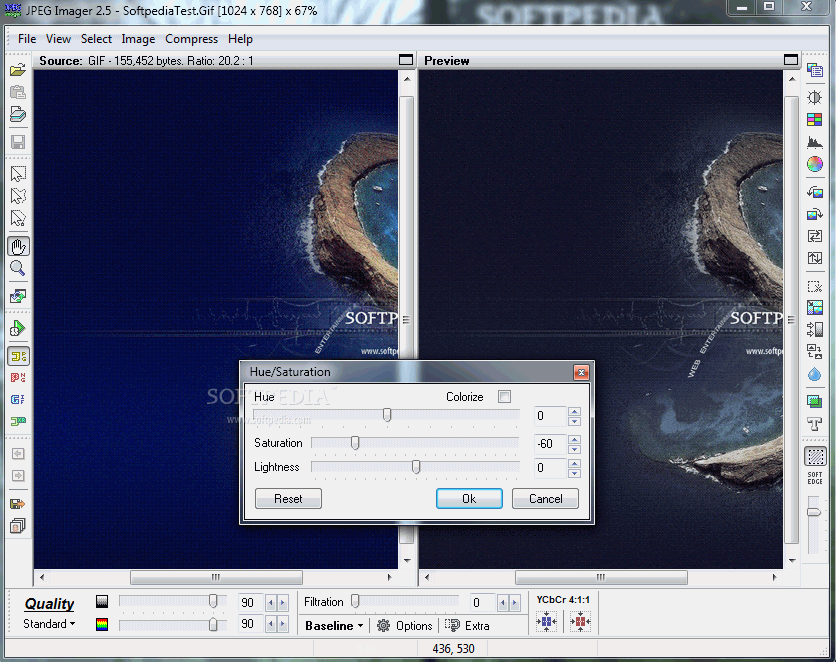Decrease the luminance quality value arrow
This screenshot has height=662, width=836.
tap(271, 603)
